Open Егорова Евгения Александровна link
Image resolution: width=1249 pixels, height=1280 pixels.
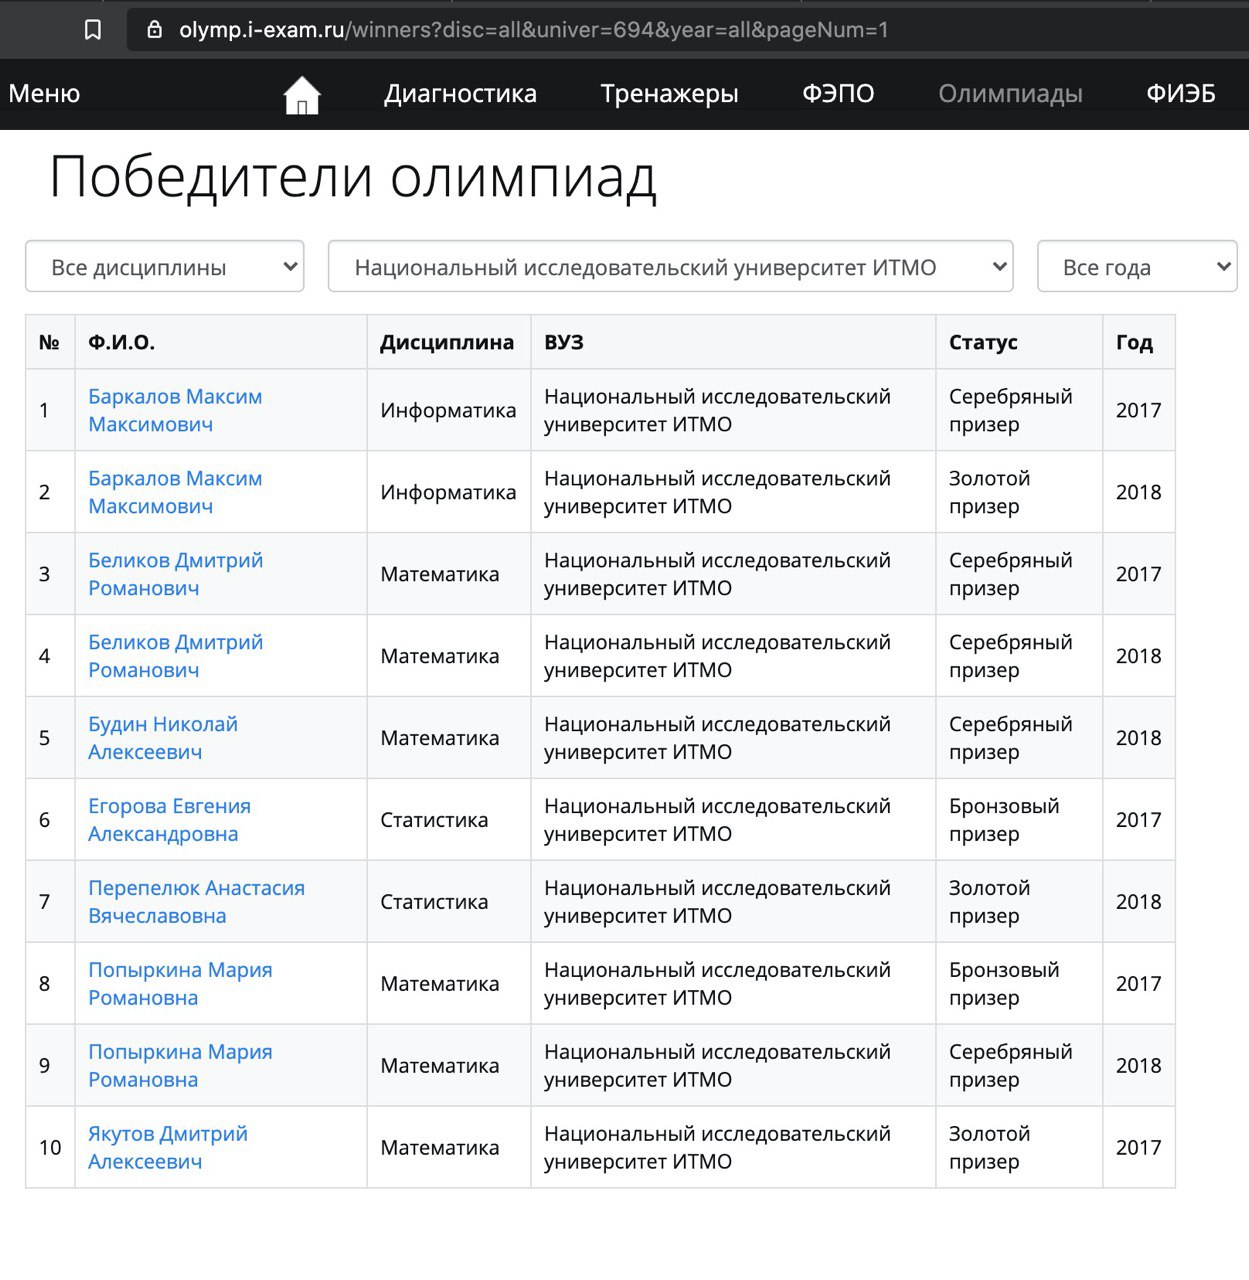(x=169, y=820)
